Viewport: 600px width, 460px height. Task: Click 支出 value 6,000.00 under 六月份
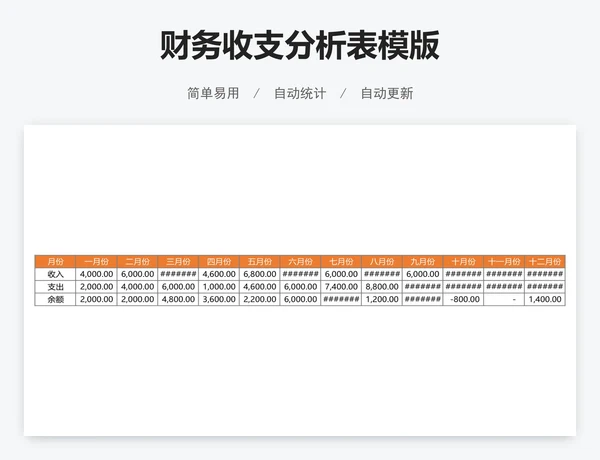point(300,287)
